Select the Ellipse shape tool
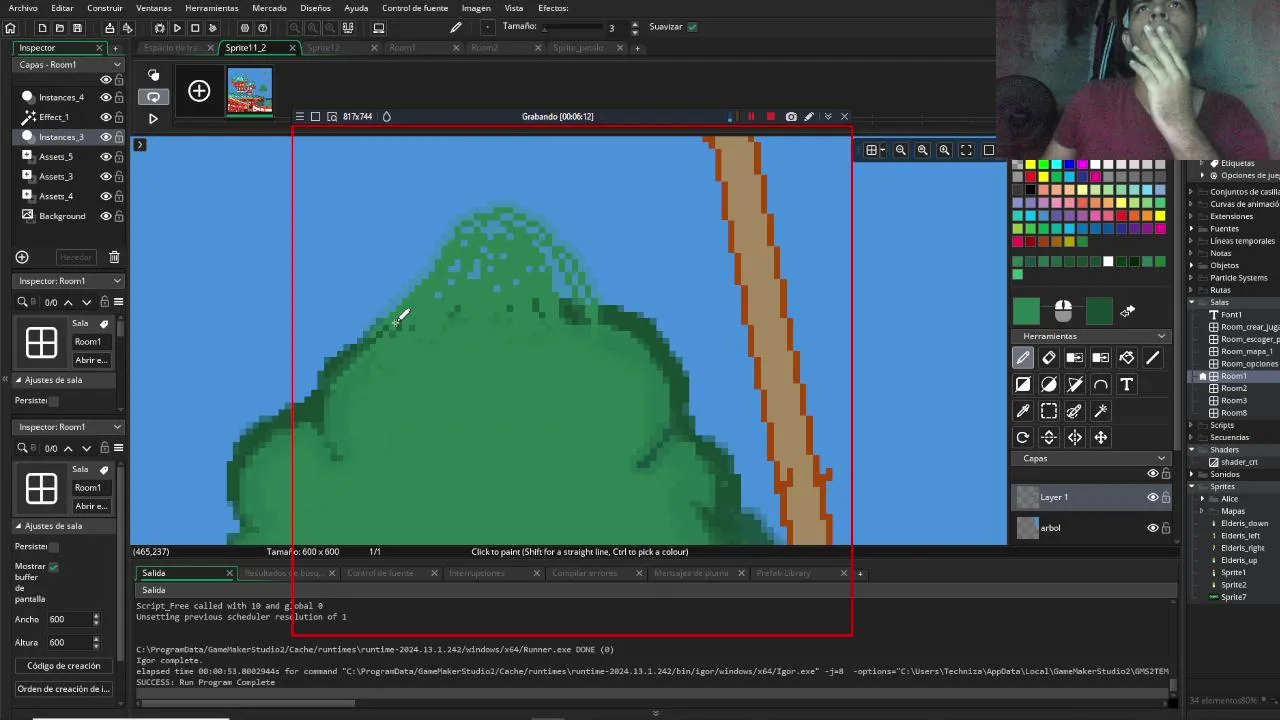 point(1049,384)
